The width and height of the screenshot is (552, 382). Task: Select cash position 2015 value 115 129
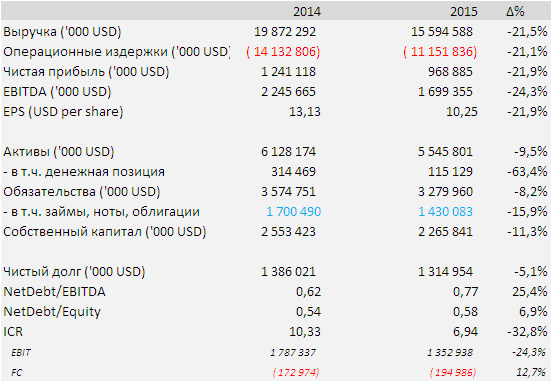click(450, 172)
